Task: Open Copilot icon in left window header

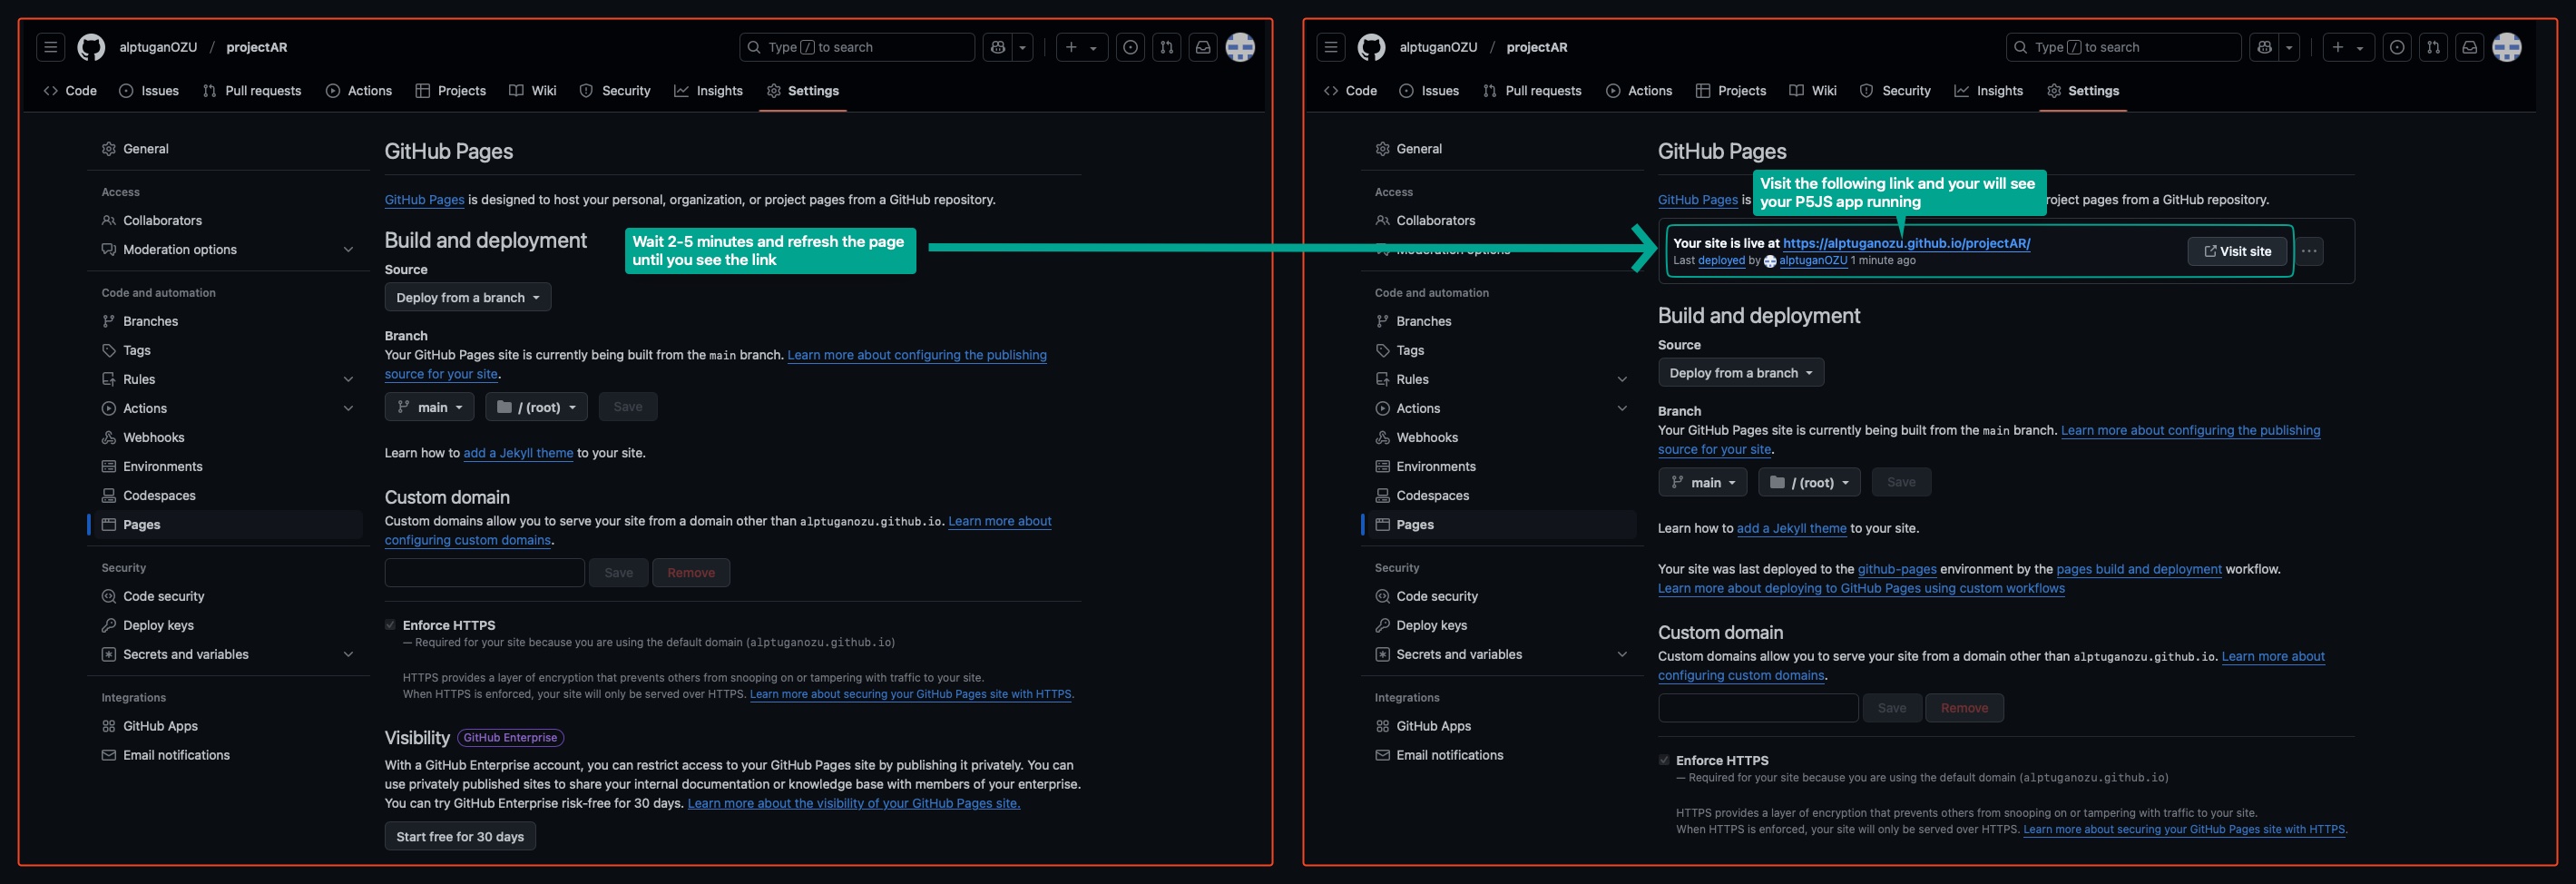Action: click(997, 47)
